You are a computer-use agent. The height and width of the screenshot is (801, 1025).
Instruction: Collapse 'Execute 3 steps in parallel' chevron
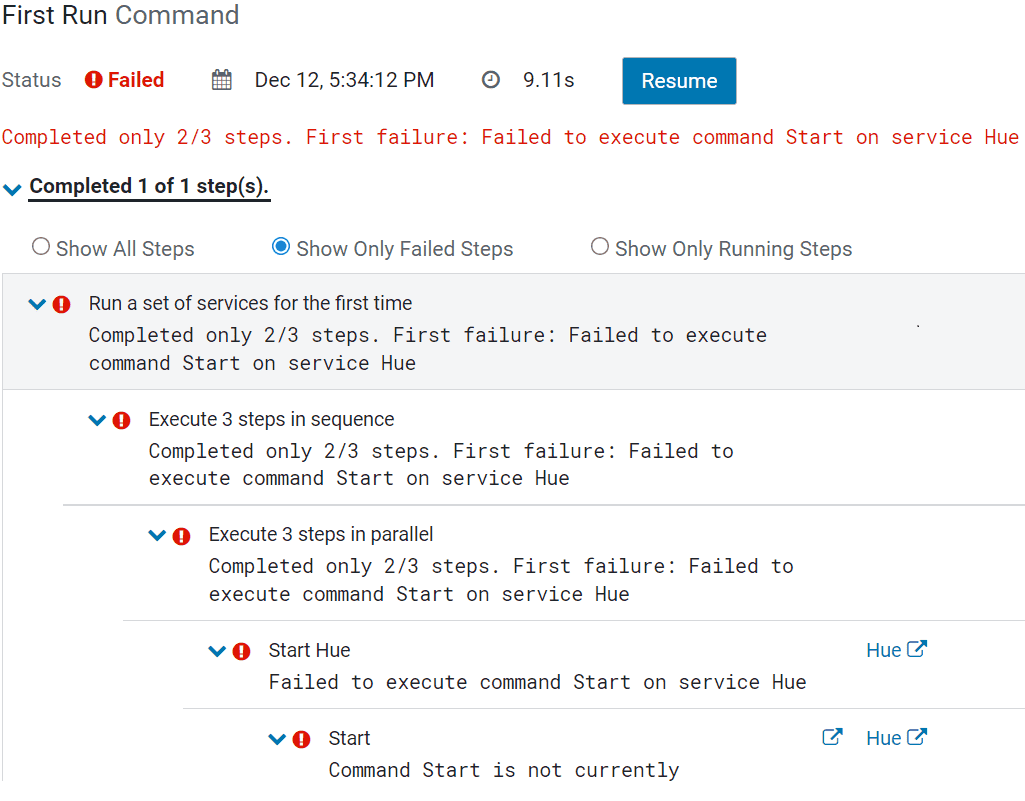tap(158, 536)
